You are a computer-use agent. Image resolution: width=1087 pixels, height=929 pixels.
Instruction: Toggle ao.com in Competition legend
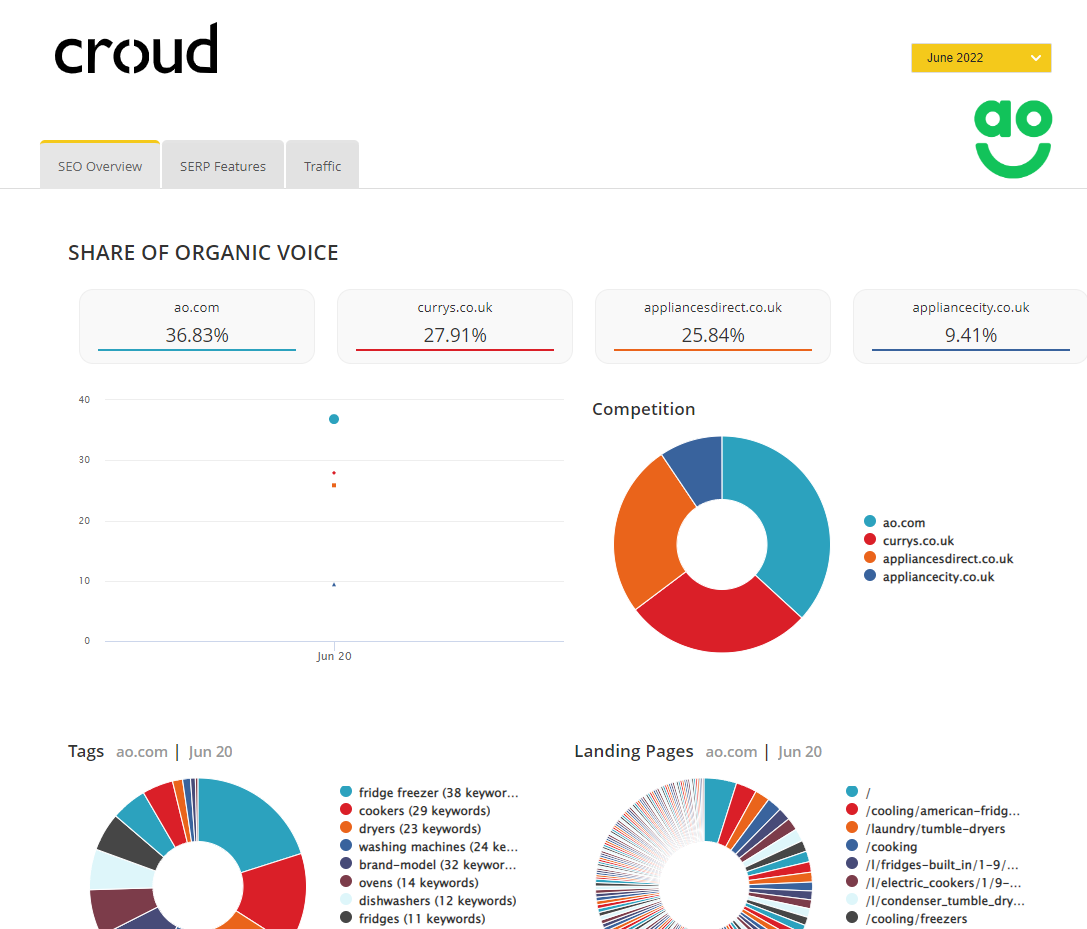click(903, 523)
